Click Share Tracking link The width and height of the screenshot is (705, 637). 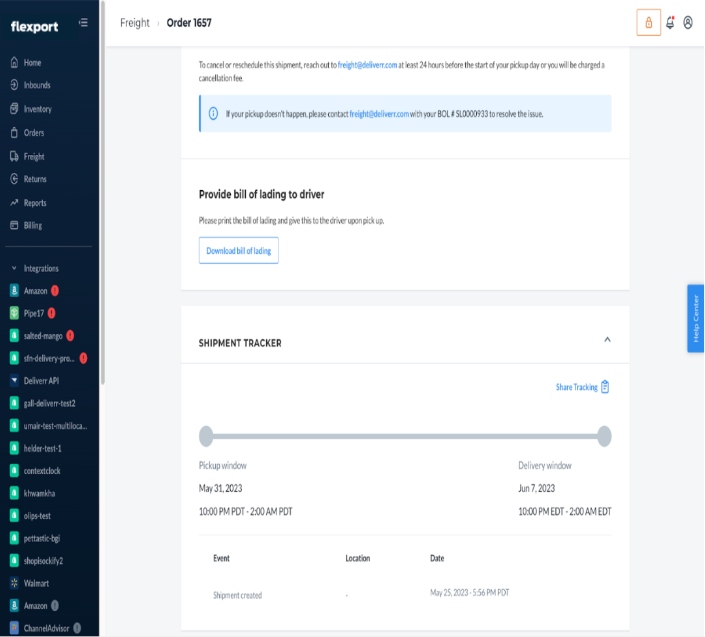[x=576, y=387]
